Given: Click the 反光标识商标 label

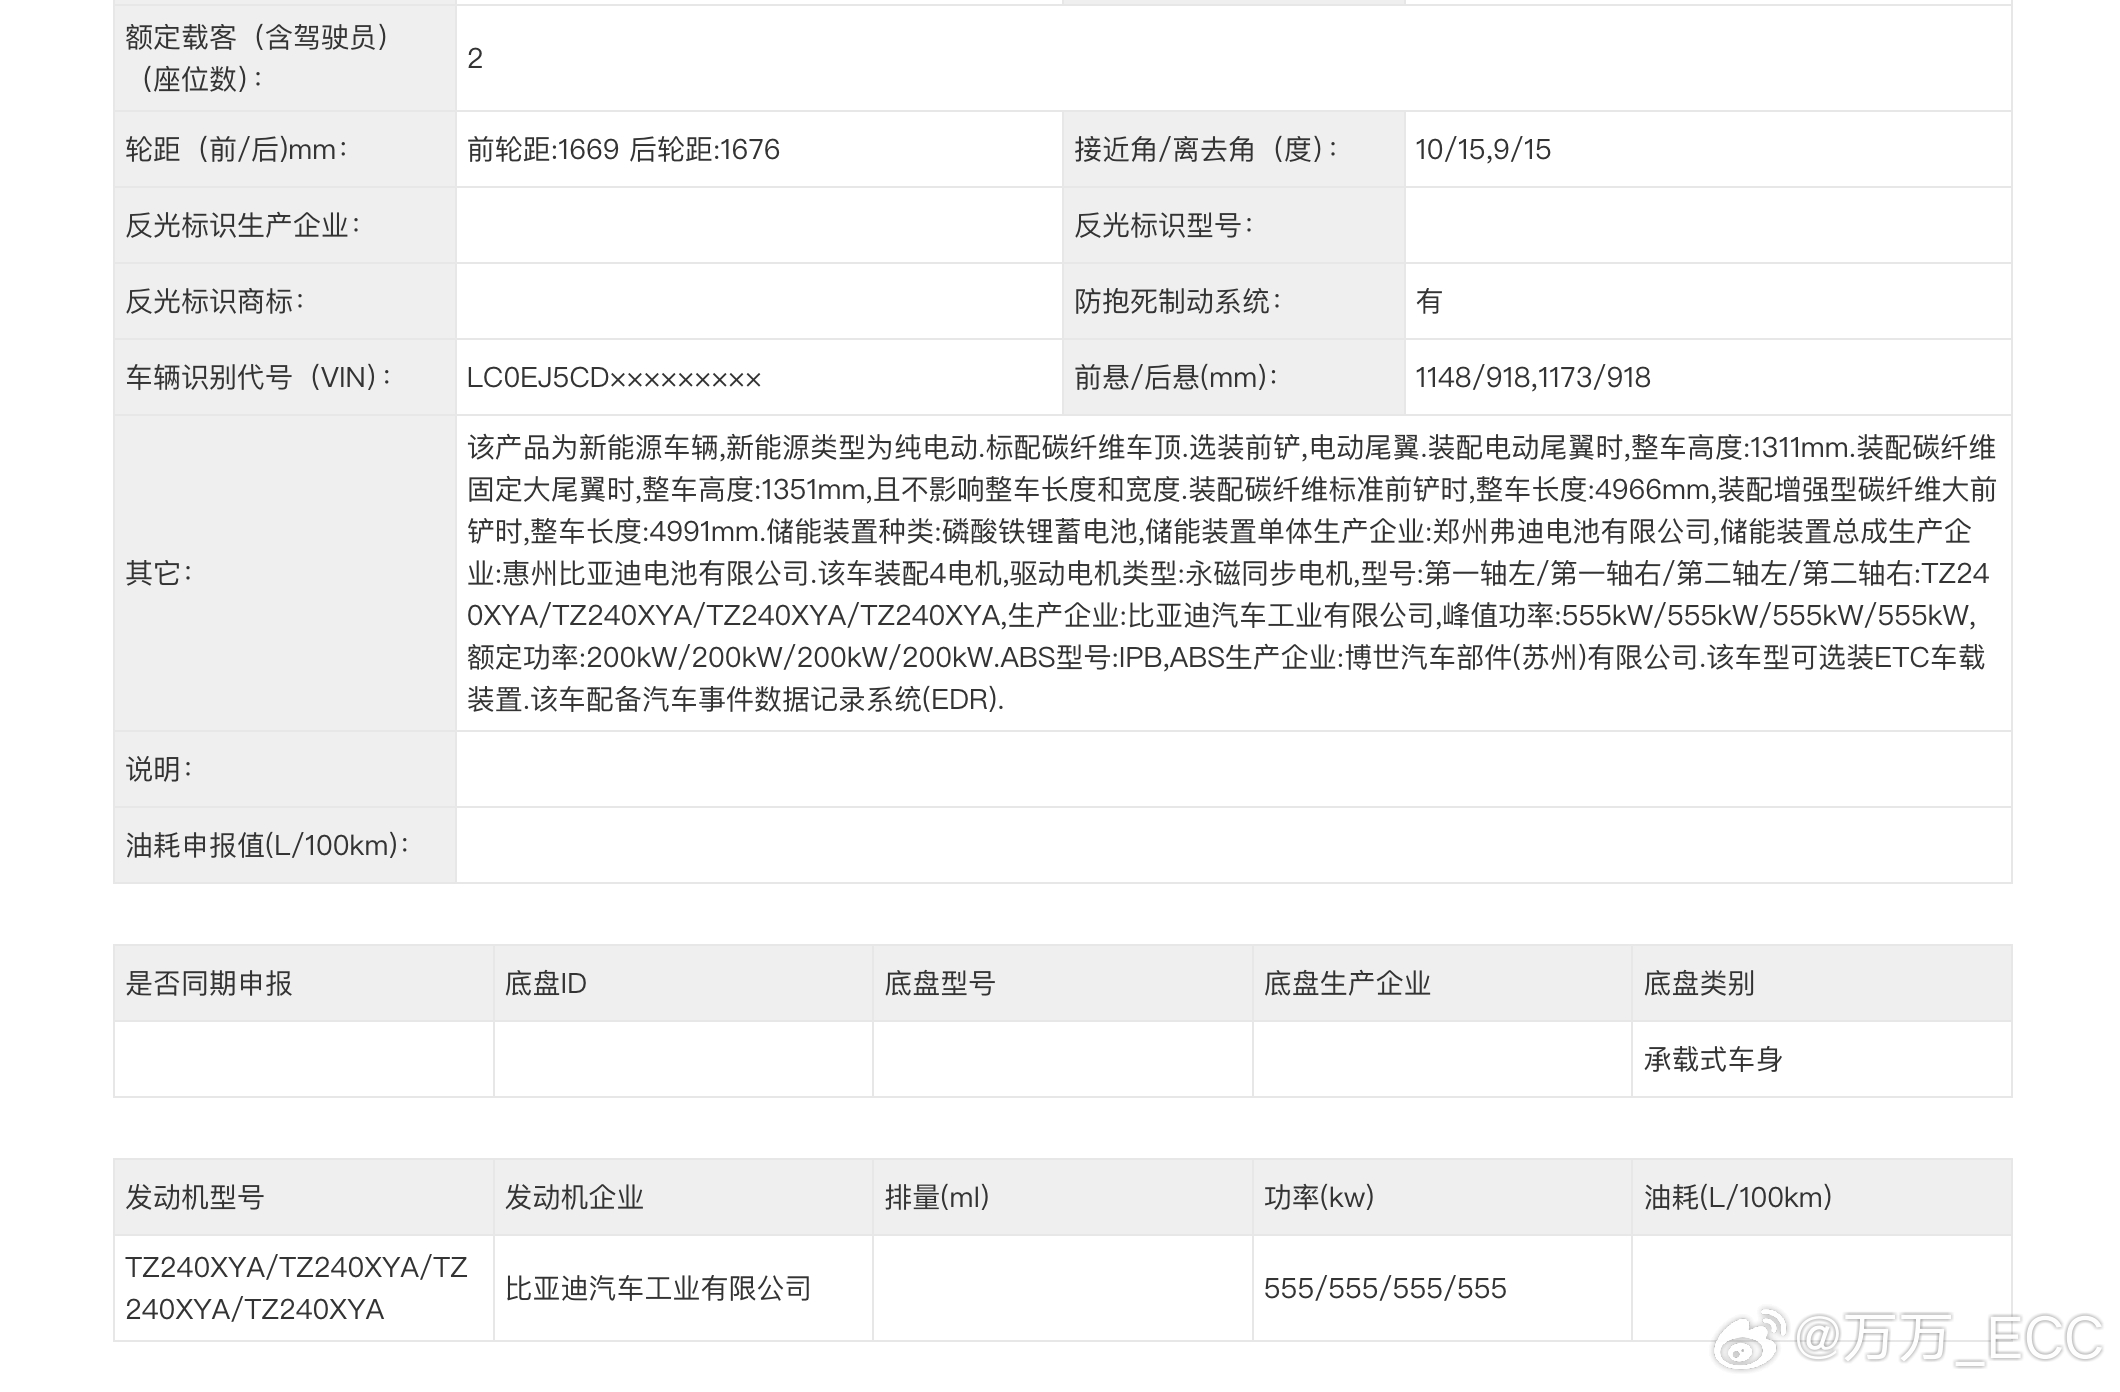Looking at the screenshot, I should (x=214, y=302).
